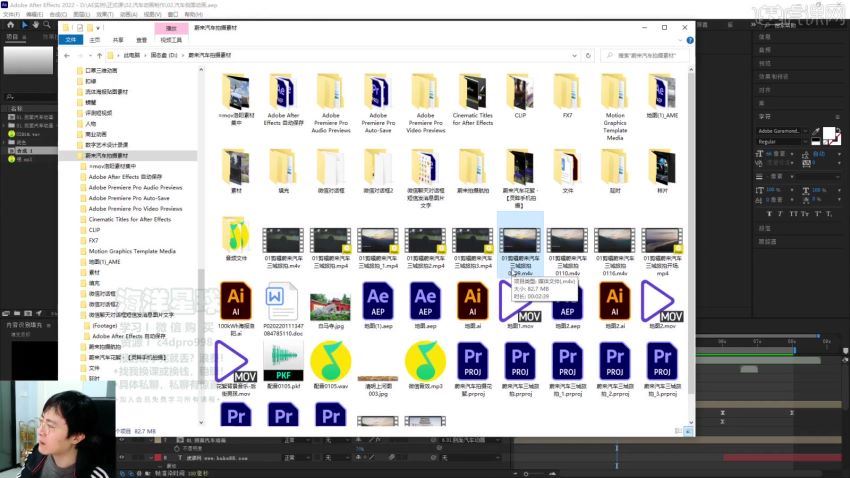Refresh the Explorer address bar location
This screenshot has width=850, height=478.
coord(588,55)
